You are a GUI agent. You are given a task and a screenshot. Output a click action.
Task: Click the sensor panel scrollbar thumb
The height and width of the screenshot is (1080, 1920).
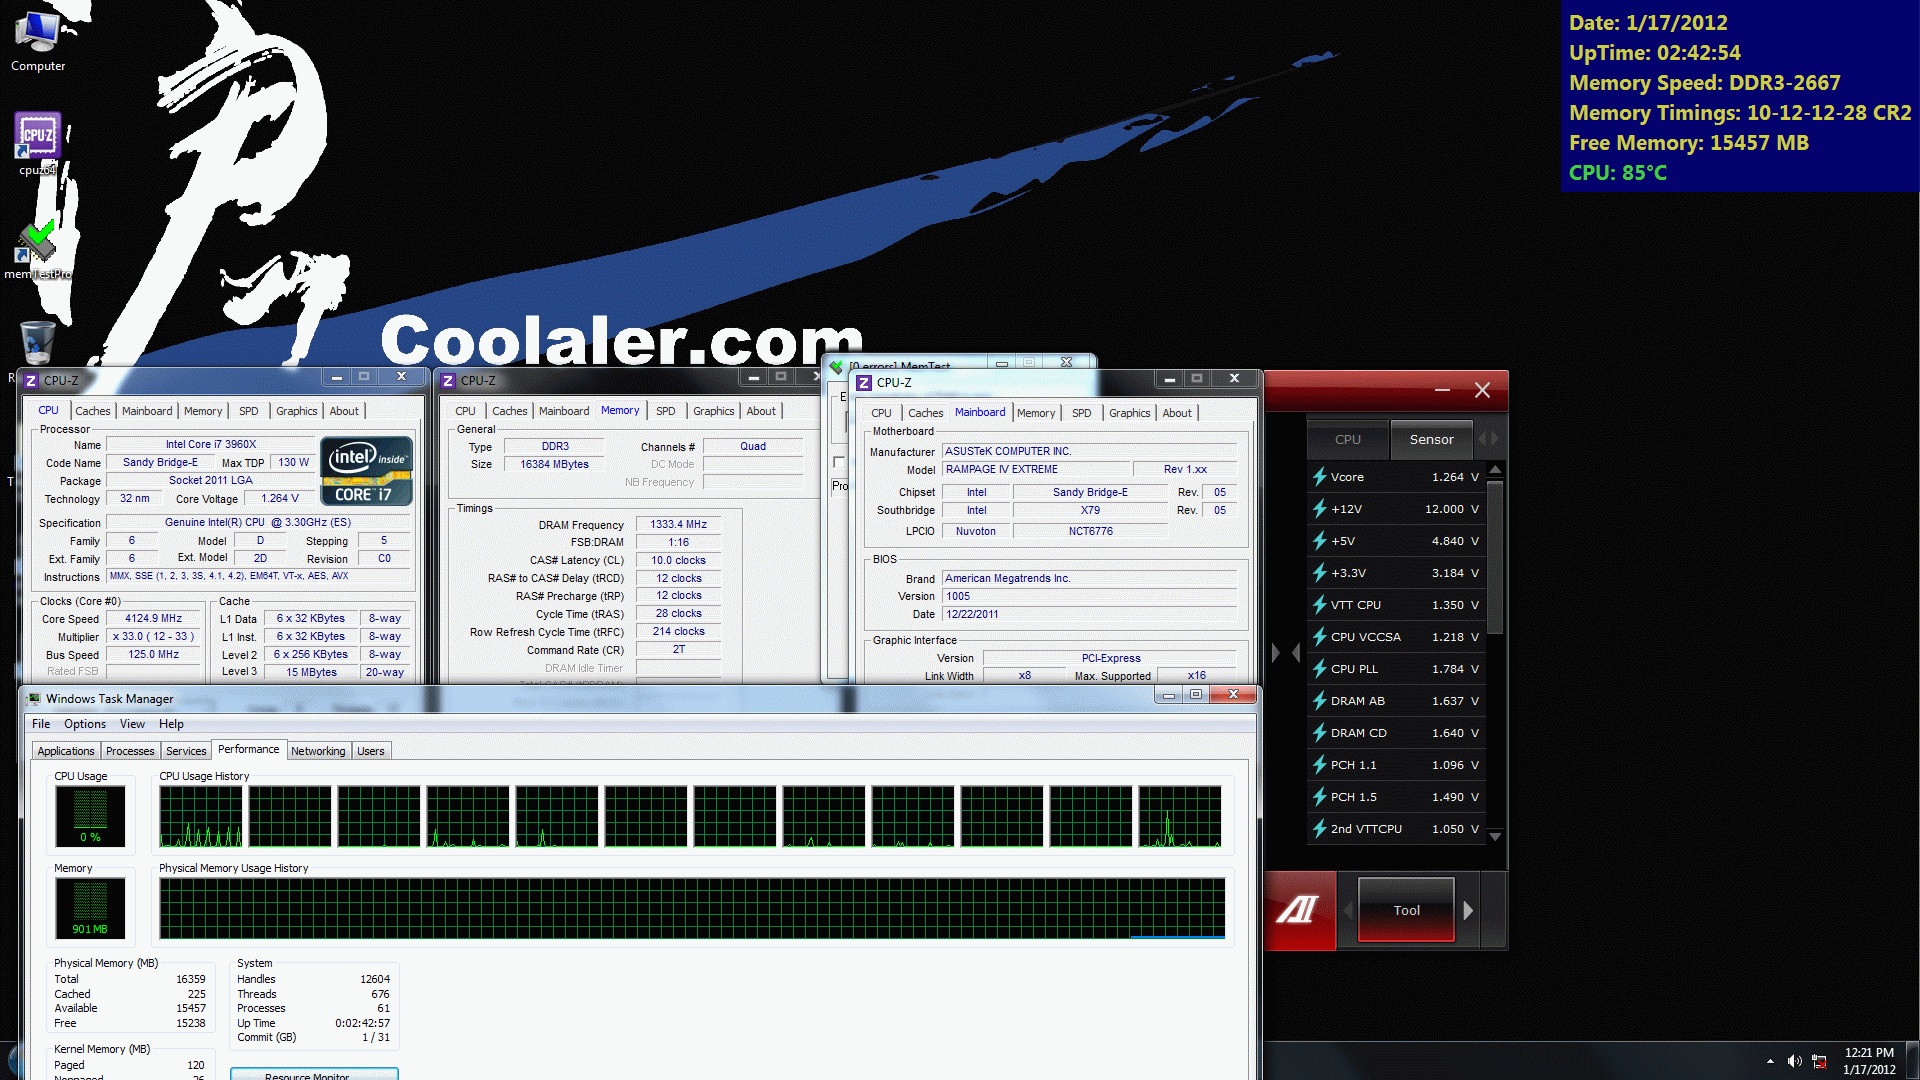(1495, 555)
